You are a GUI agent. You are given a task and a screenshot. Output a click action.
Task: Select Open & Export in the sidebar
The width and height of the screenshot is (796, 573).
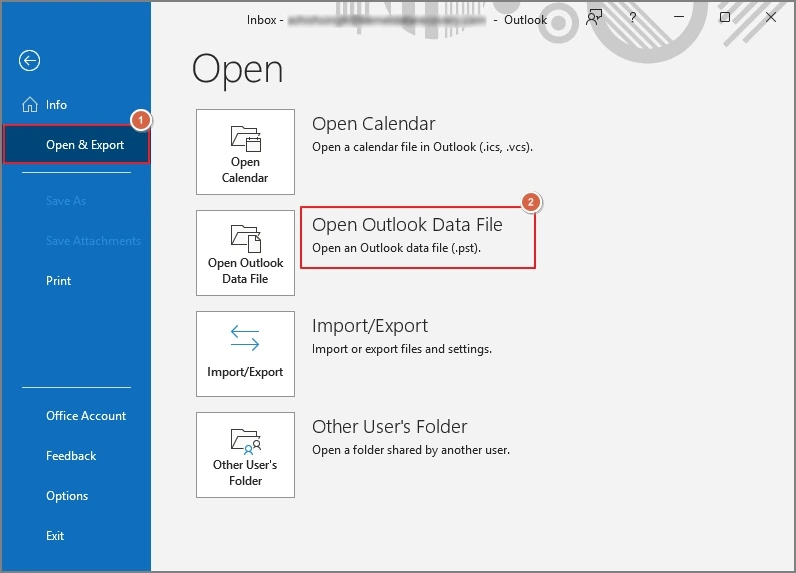(76, 145)
